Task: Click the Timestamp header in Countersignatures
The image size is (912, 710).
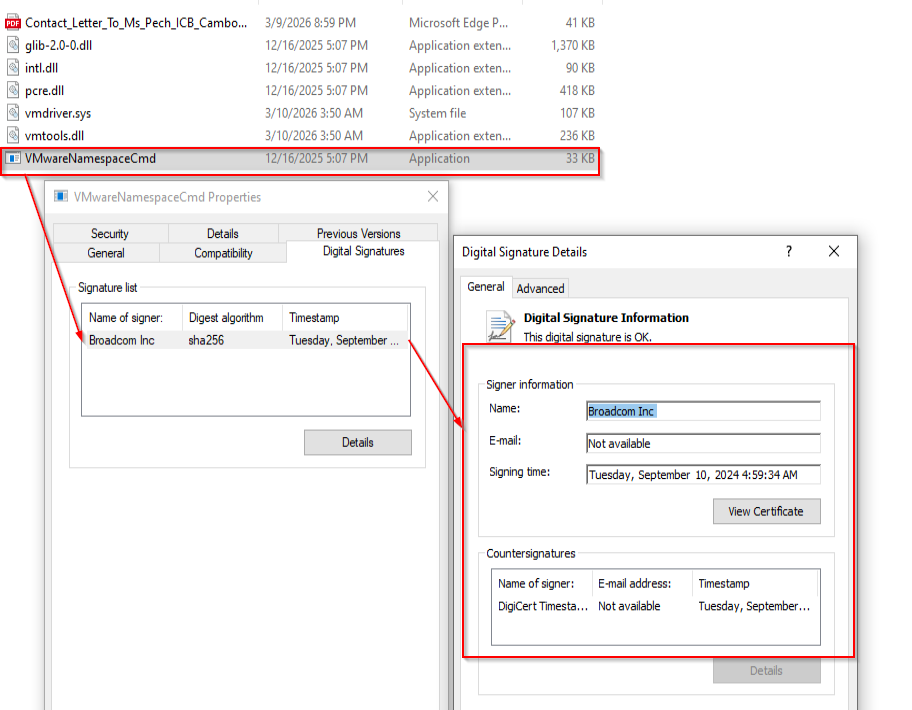Action: coord(755,583)
